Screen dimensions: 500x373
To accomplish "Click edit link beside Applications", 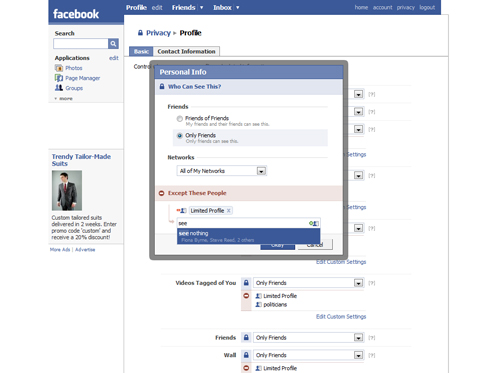I will coord(114,58).
